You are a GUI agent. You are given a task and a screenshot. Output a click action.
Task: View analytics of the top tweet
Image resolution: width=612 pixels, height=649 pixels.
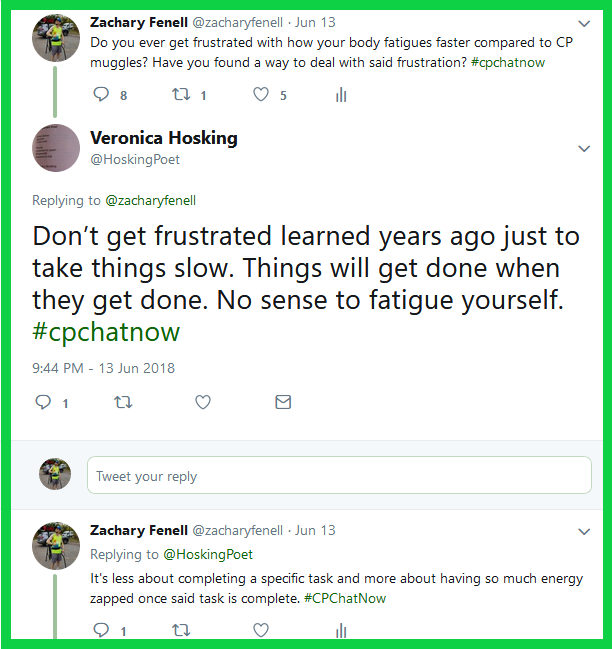tap(341, 95)
